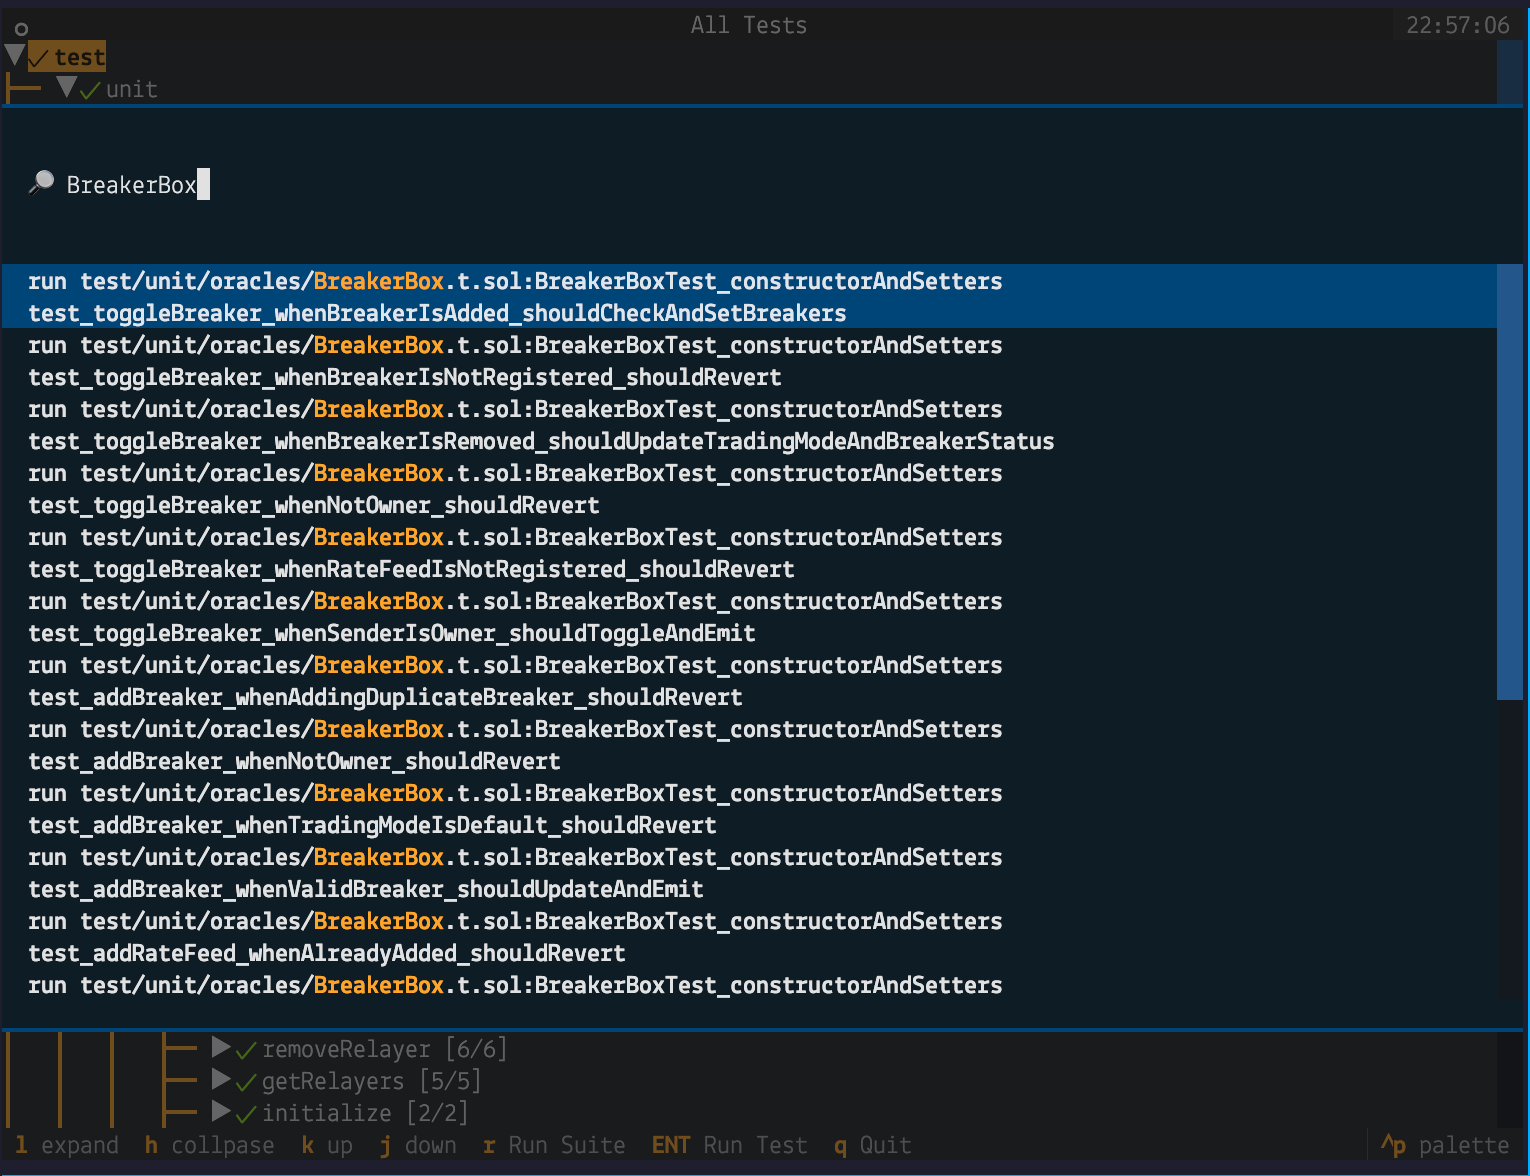Click the green checkmark beside initialize

(x=243, y=1112)
